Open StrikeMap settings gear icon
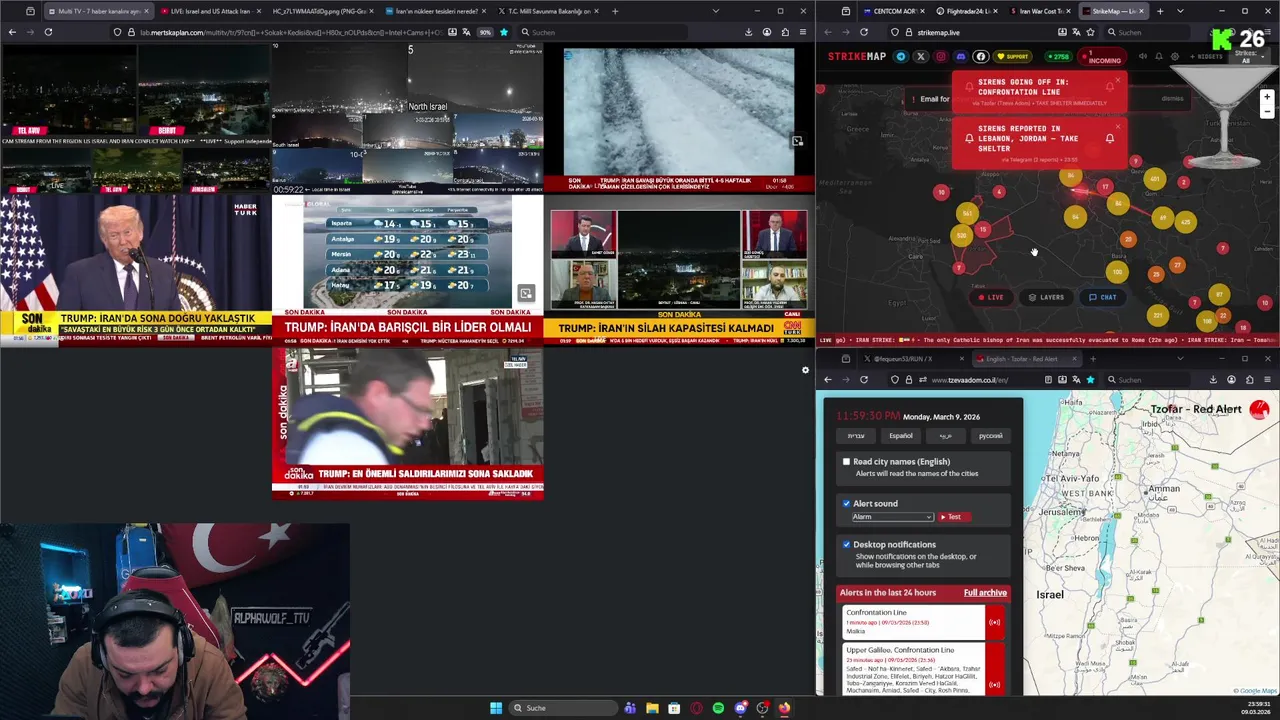Image resolution: width=1280 pixels, height=720 pixels. pyautogui.click(x=1175, y=56)
